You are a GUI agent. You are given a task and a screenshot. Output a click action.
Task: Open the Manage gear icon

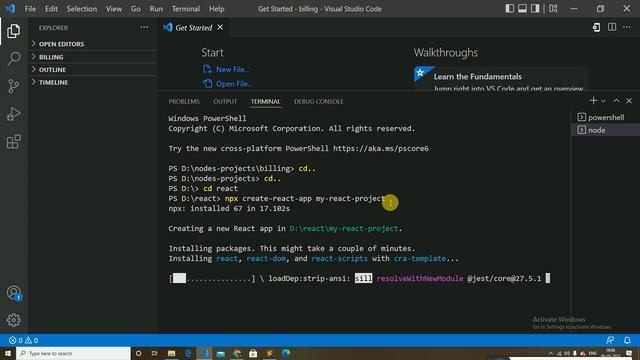click(13, 320)
